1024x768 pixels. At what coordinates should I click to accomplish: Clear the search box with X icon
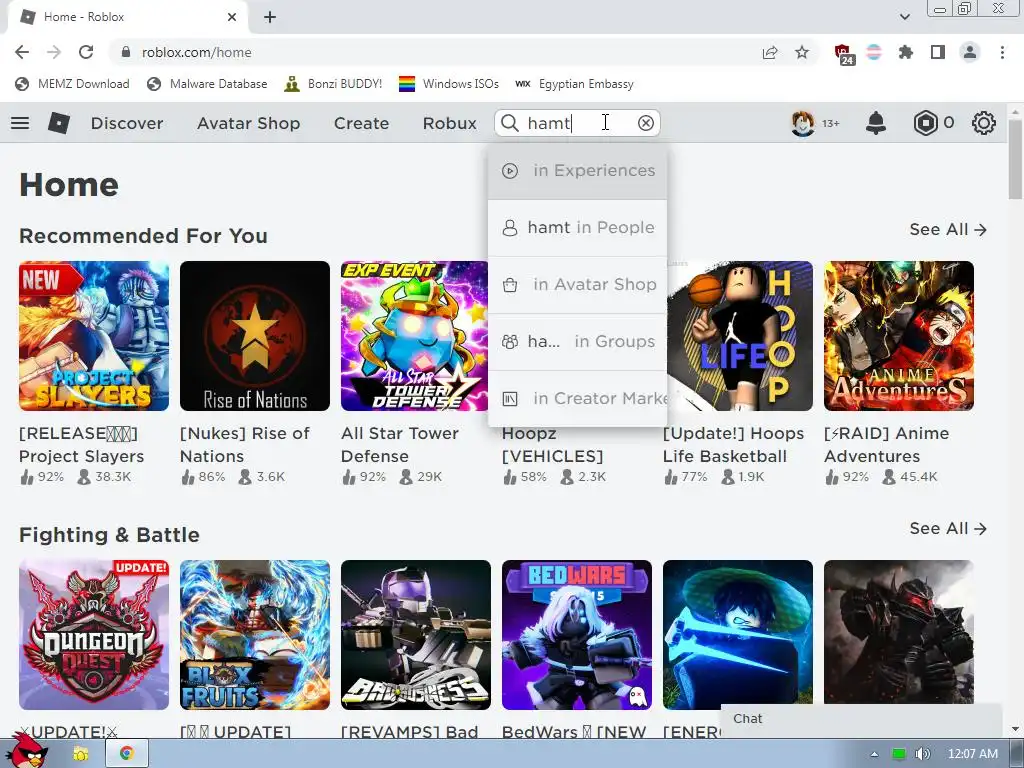tap(646, 123)
